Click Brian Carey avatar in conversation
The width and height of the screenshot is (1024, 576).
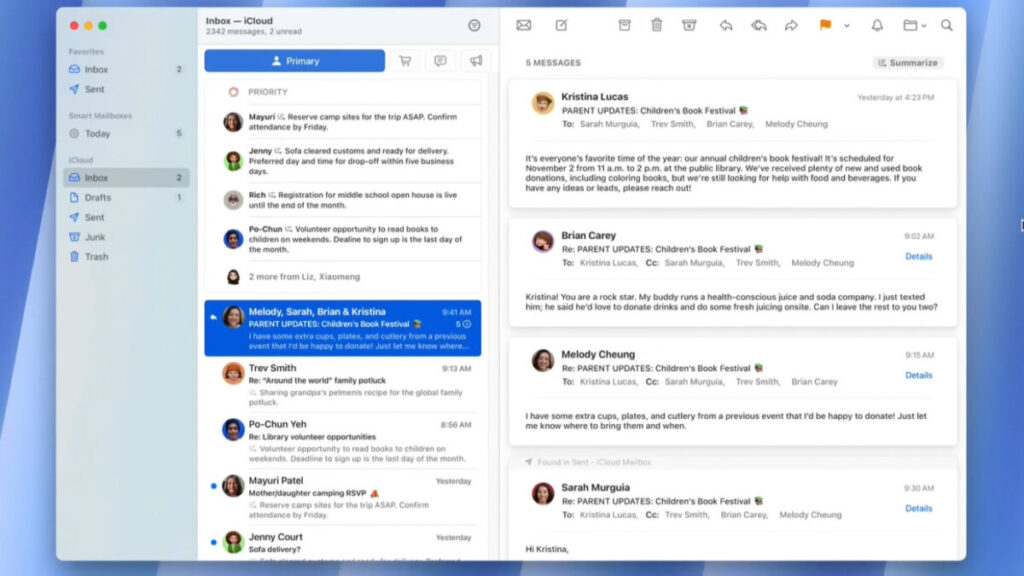[x=542, y=241]
